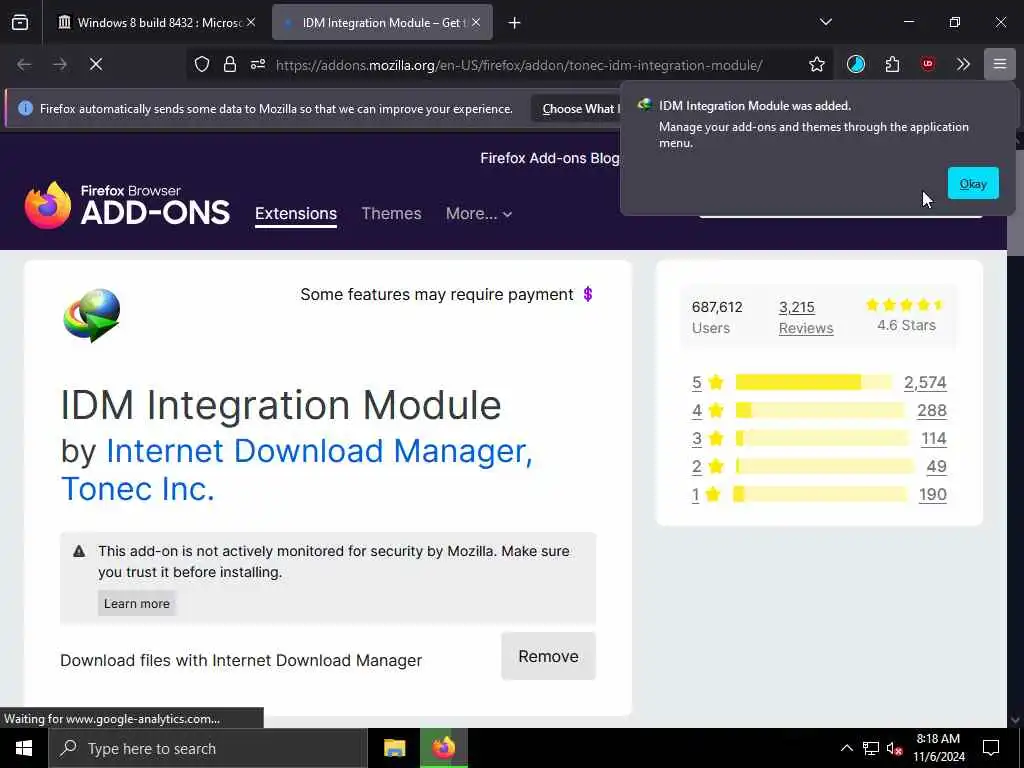Open the 190 one-star reviews count
1024x768 pixels.
pyautogui.click(x=933, y=494)
